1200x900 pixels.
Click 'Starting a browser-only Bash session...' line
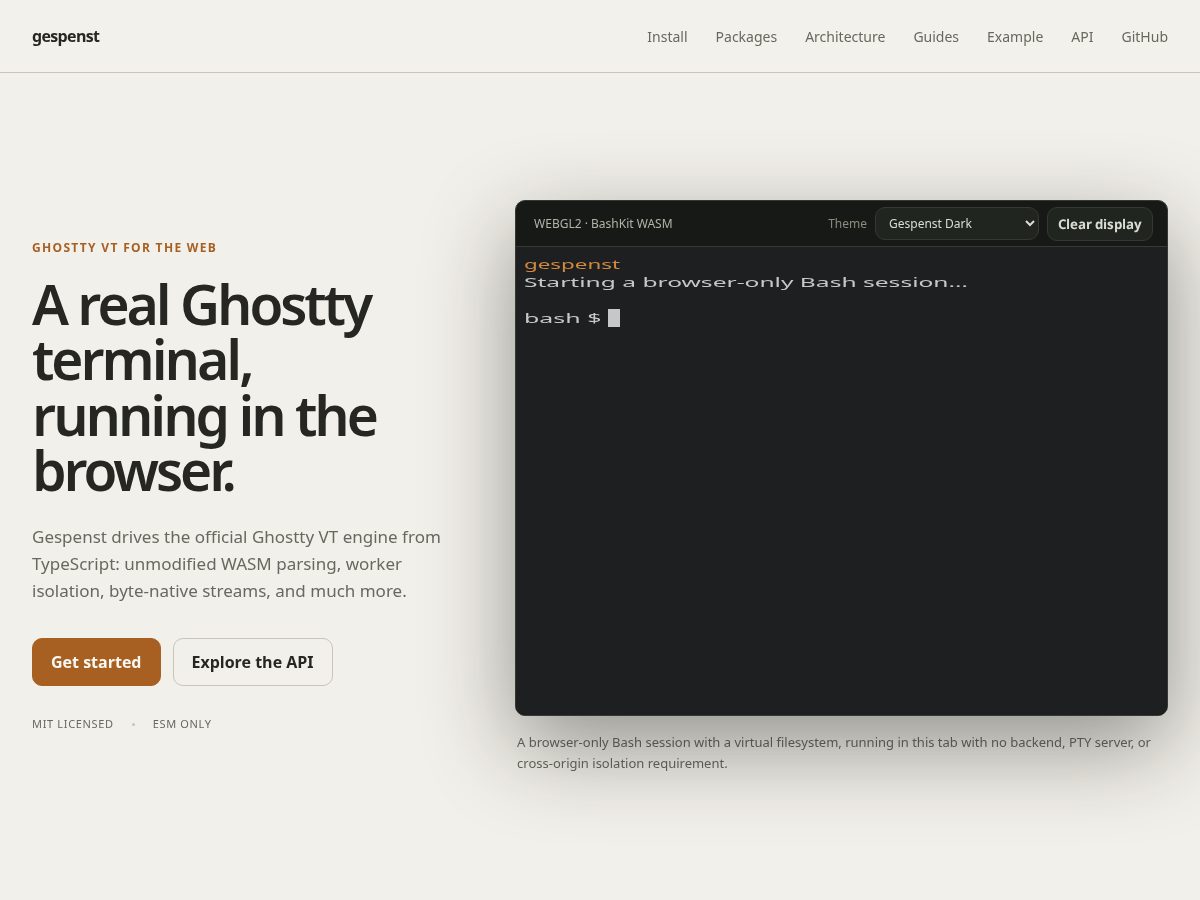point(746,283)
